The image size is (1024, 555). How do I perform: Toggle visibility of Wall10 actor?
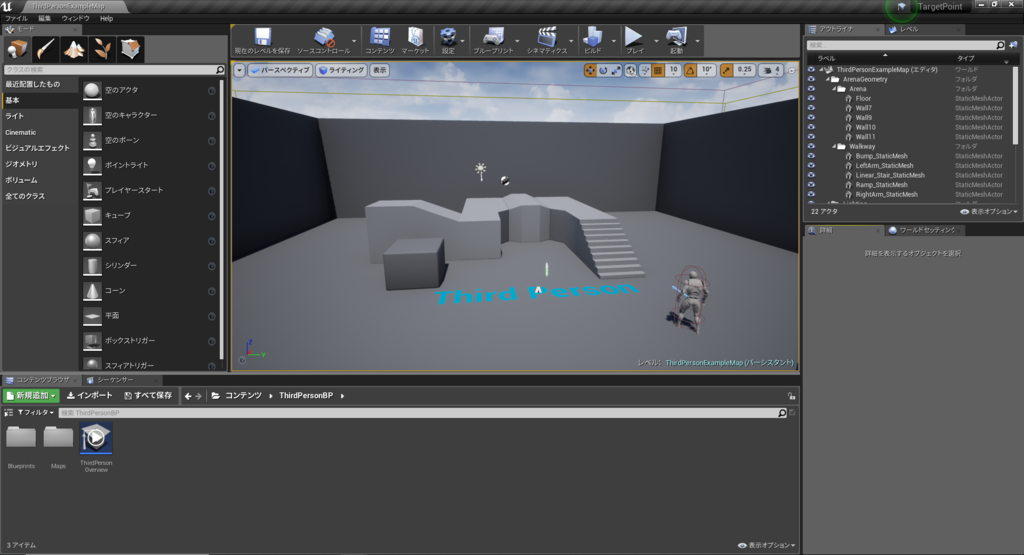coord(811,127)
